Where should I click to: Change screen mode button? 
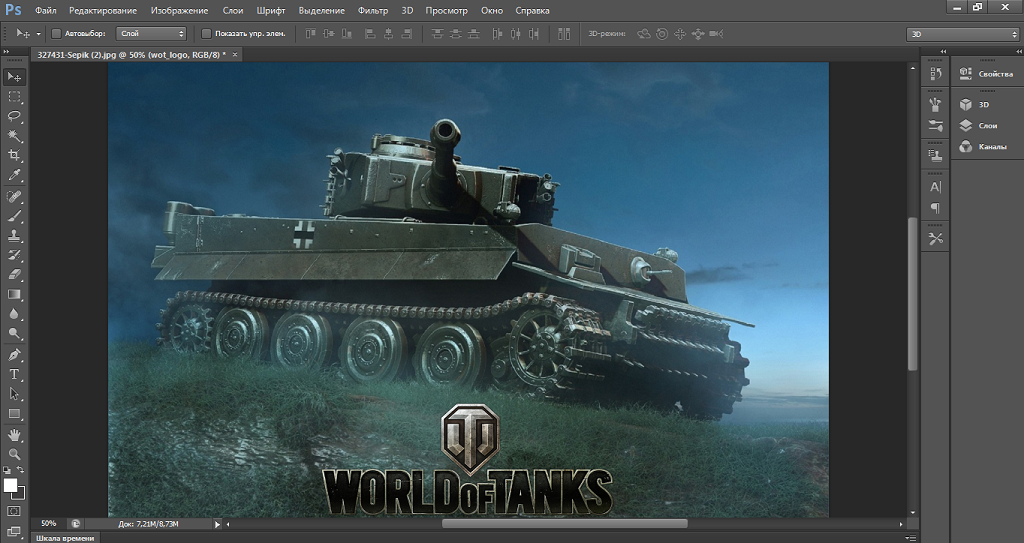click(x=14, y=531)
